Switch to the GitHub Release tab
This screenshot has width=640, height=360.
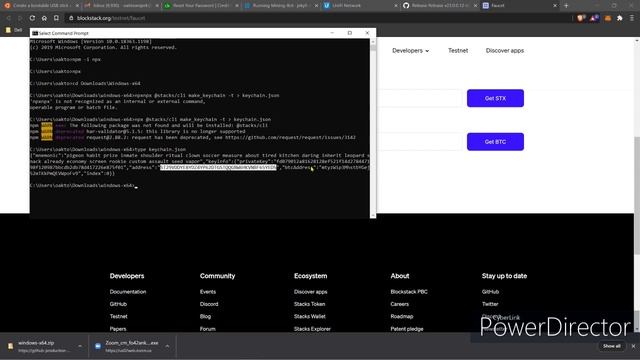click(x=440, y=6)
